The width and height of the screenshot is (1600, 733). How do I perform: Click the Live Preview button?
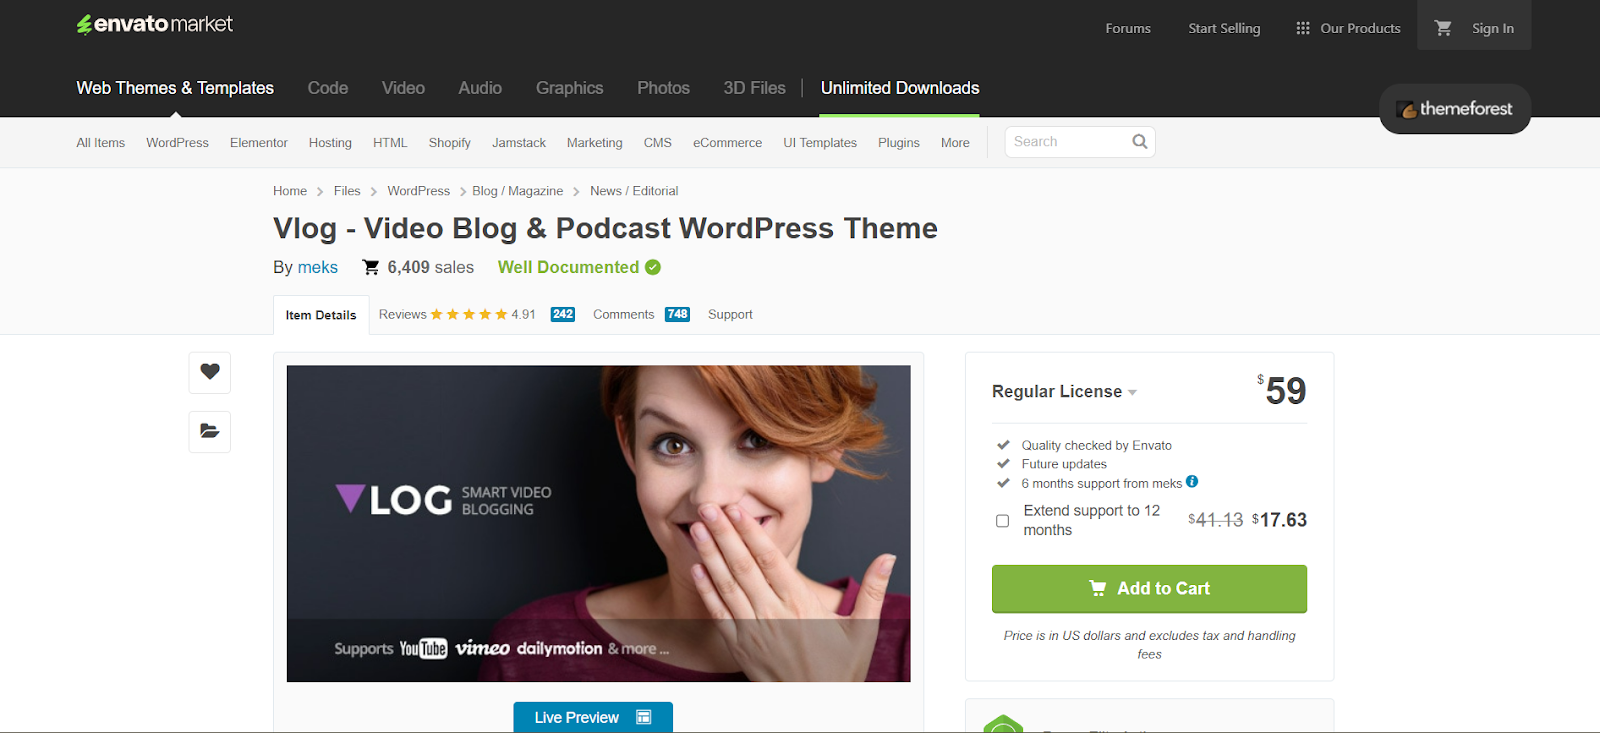click(x=592, y=717)
